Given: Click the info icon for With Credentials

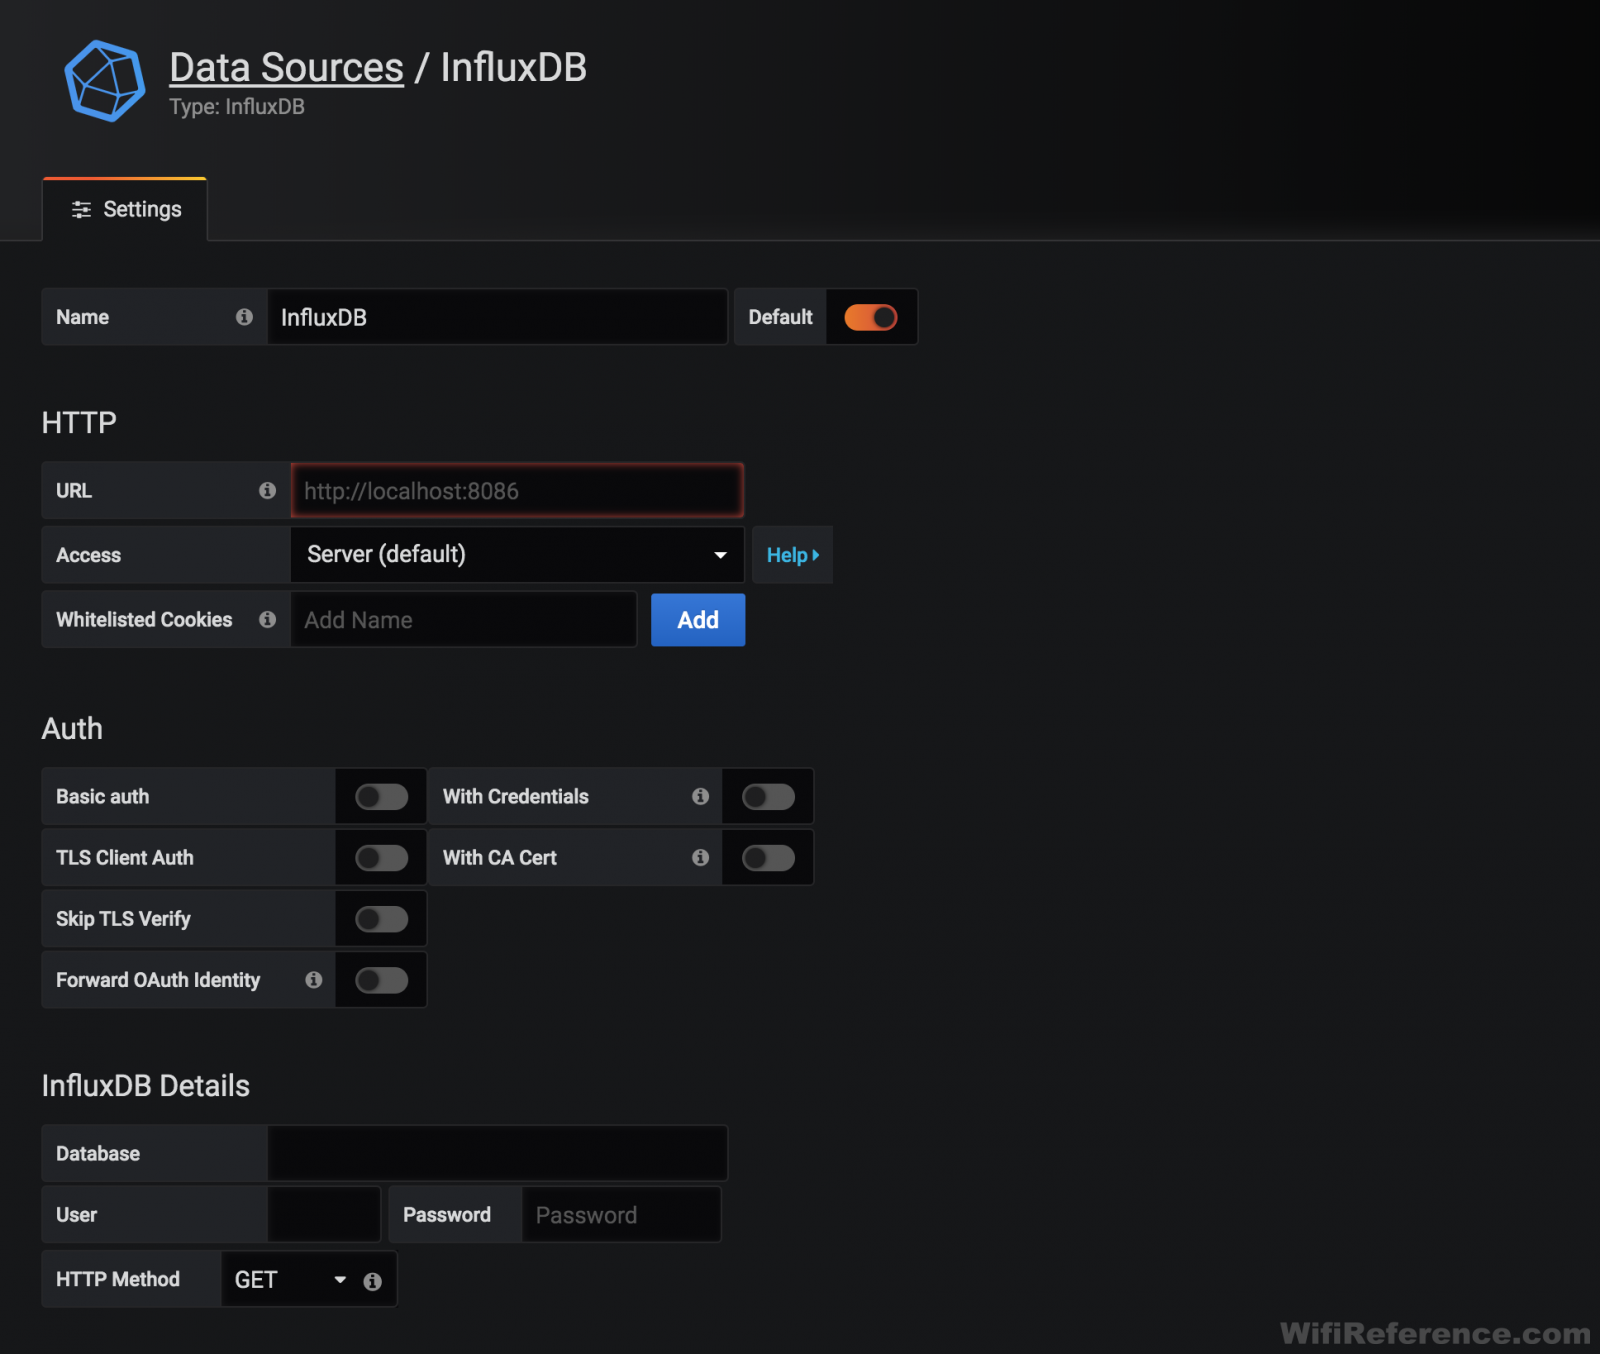Looking at the screenshot, I should [700, 796].
